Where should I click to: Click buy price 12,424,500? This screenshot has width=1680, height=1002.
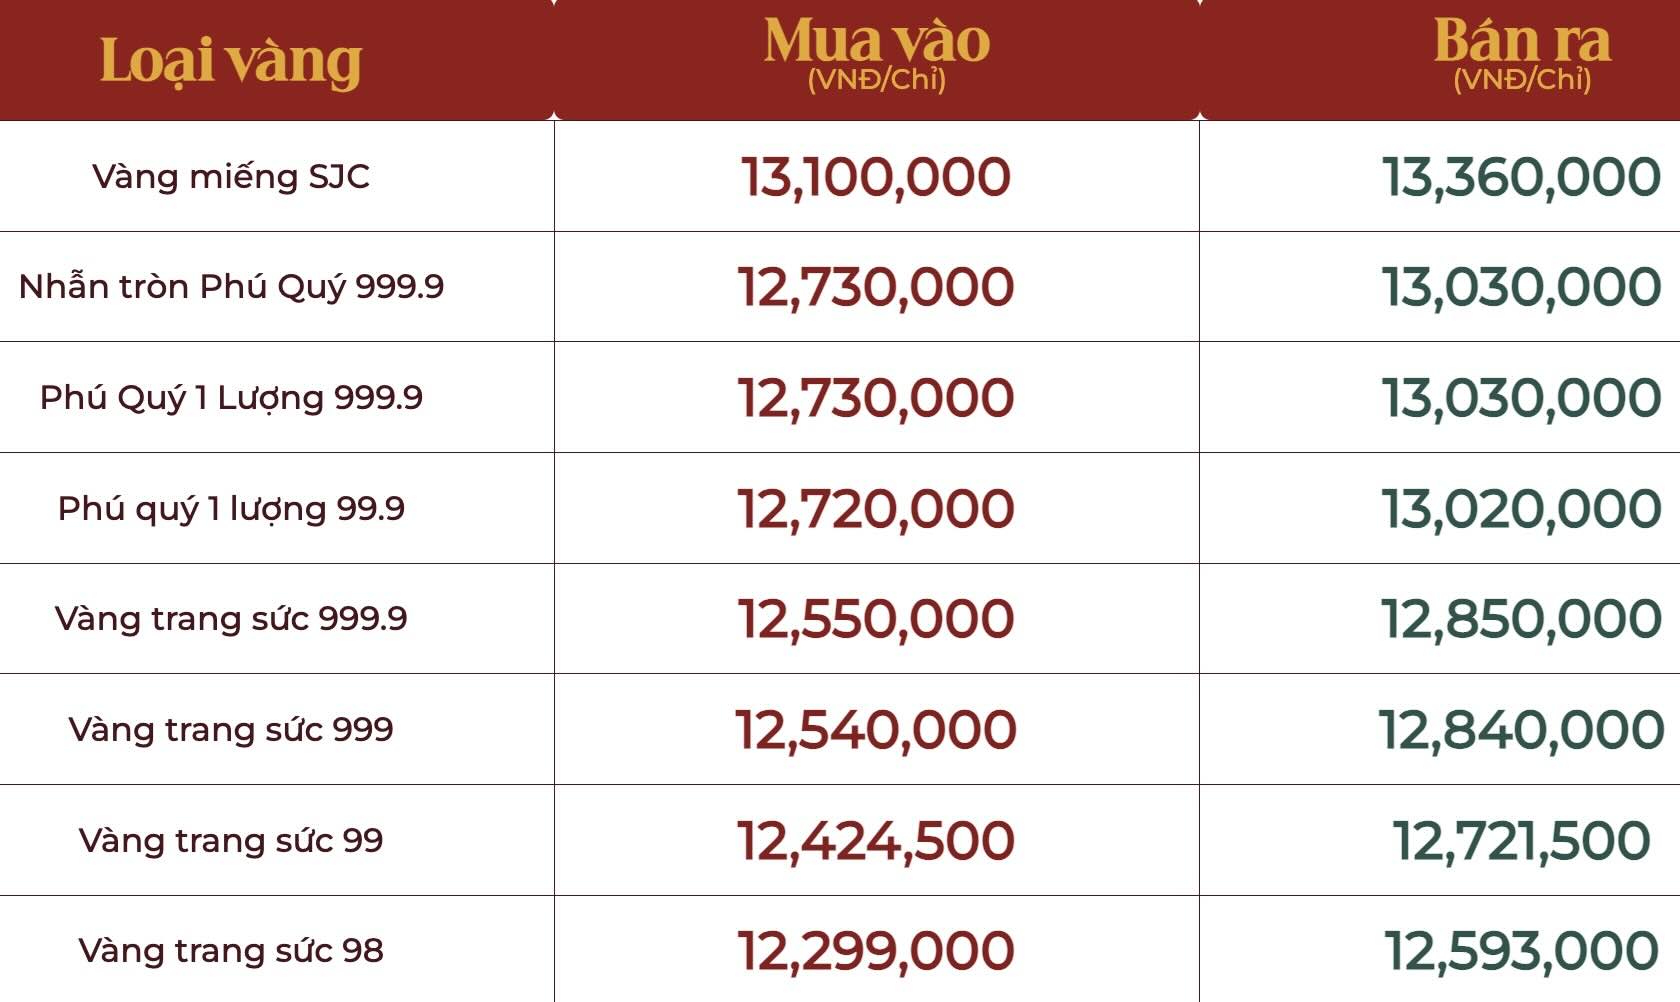[x=876, y=842]
